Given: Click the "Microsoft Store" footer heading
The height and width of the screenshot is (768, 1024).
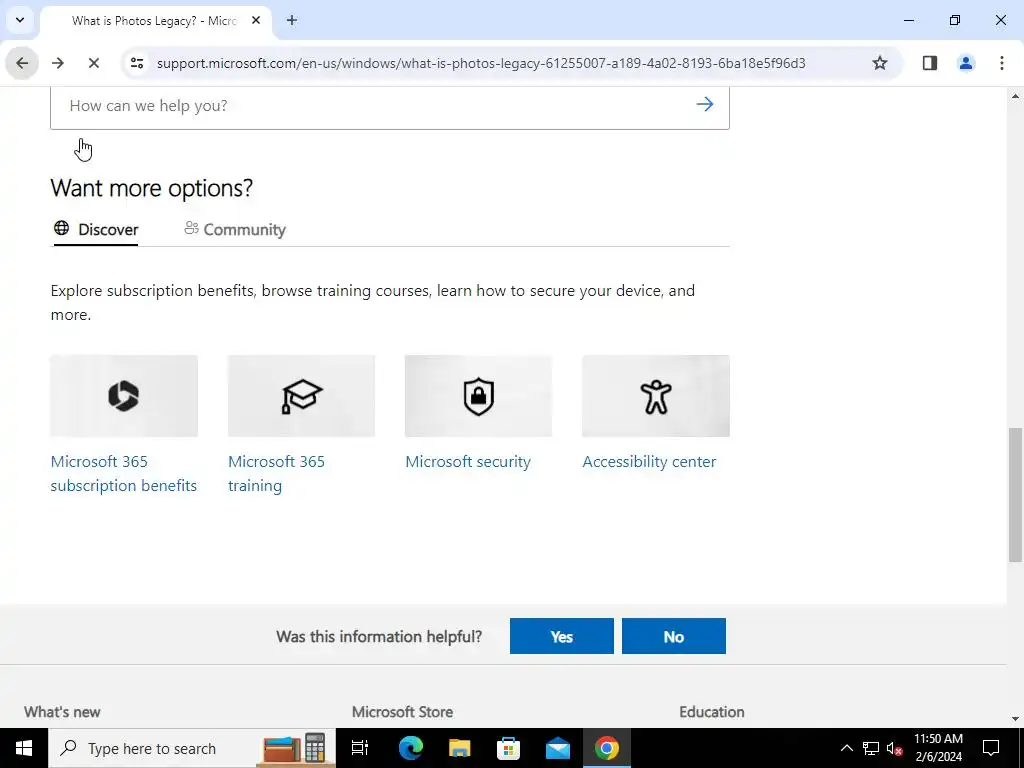Looking at the screenshot, I should coord(402,712).
